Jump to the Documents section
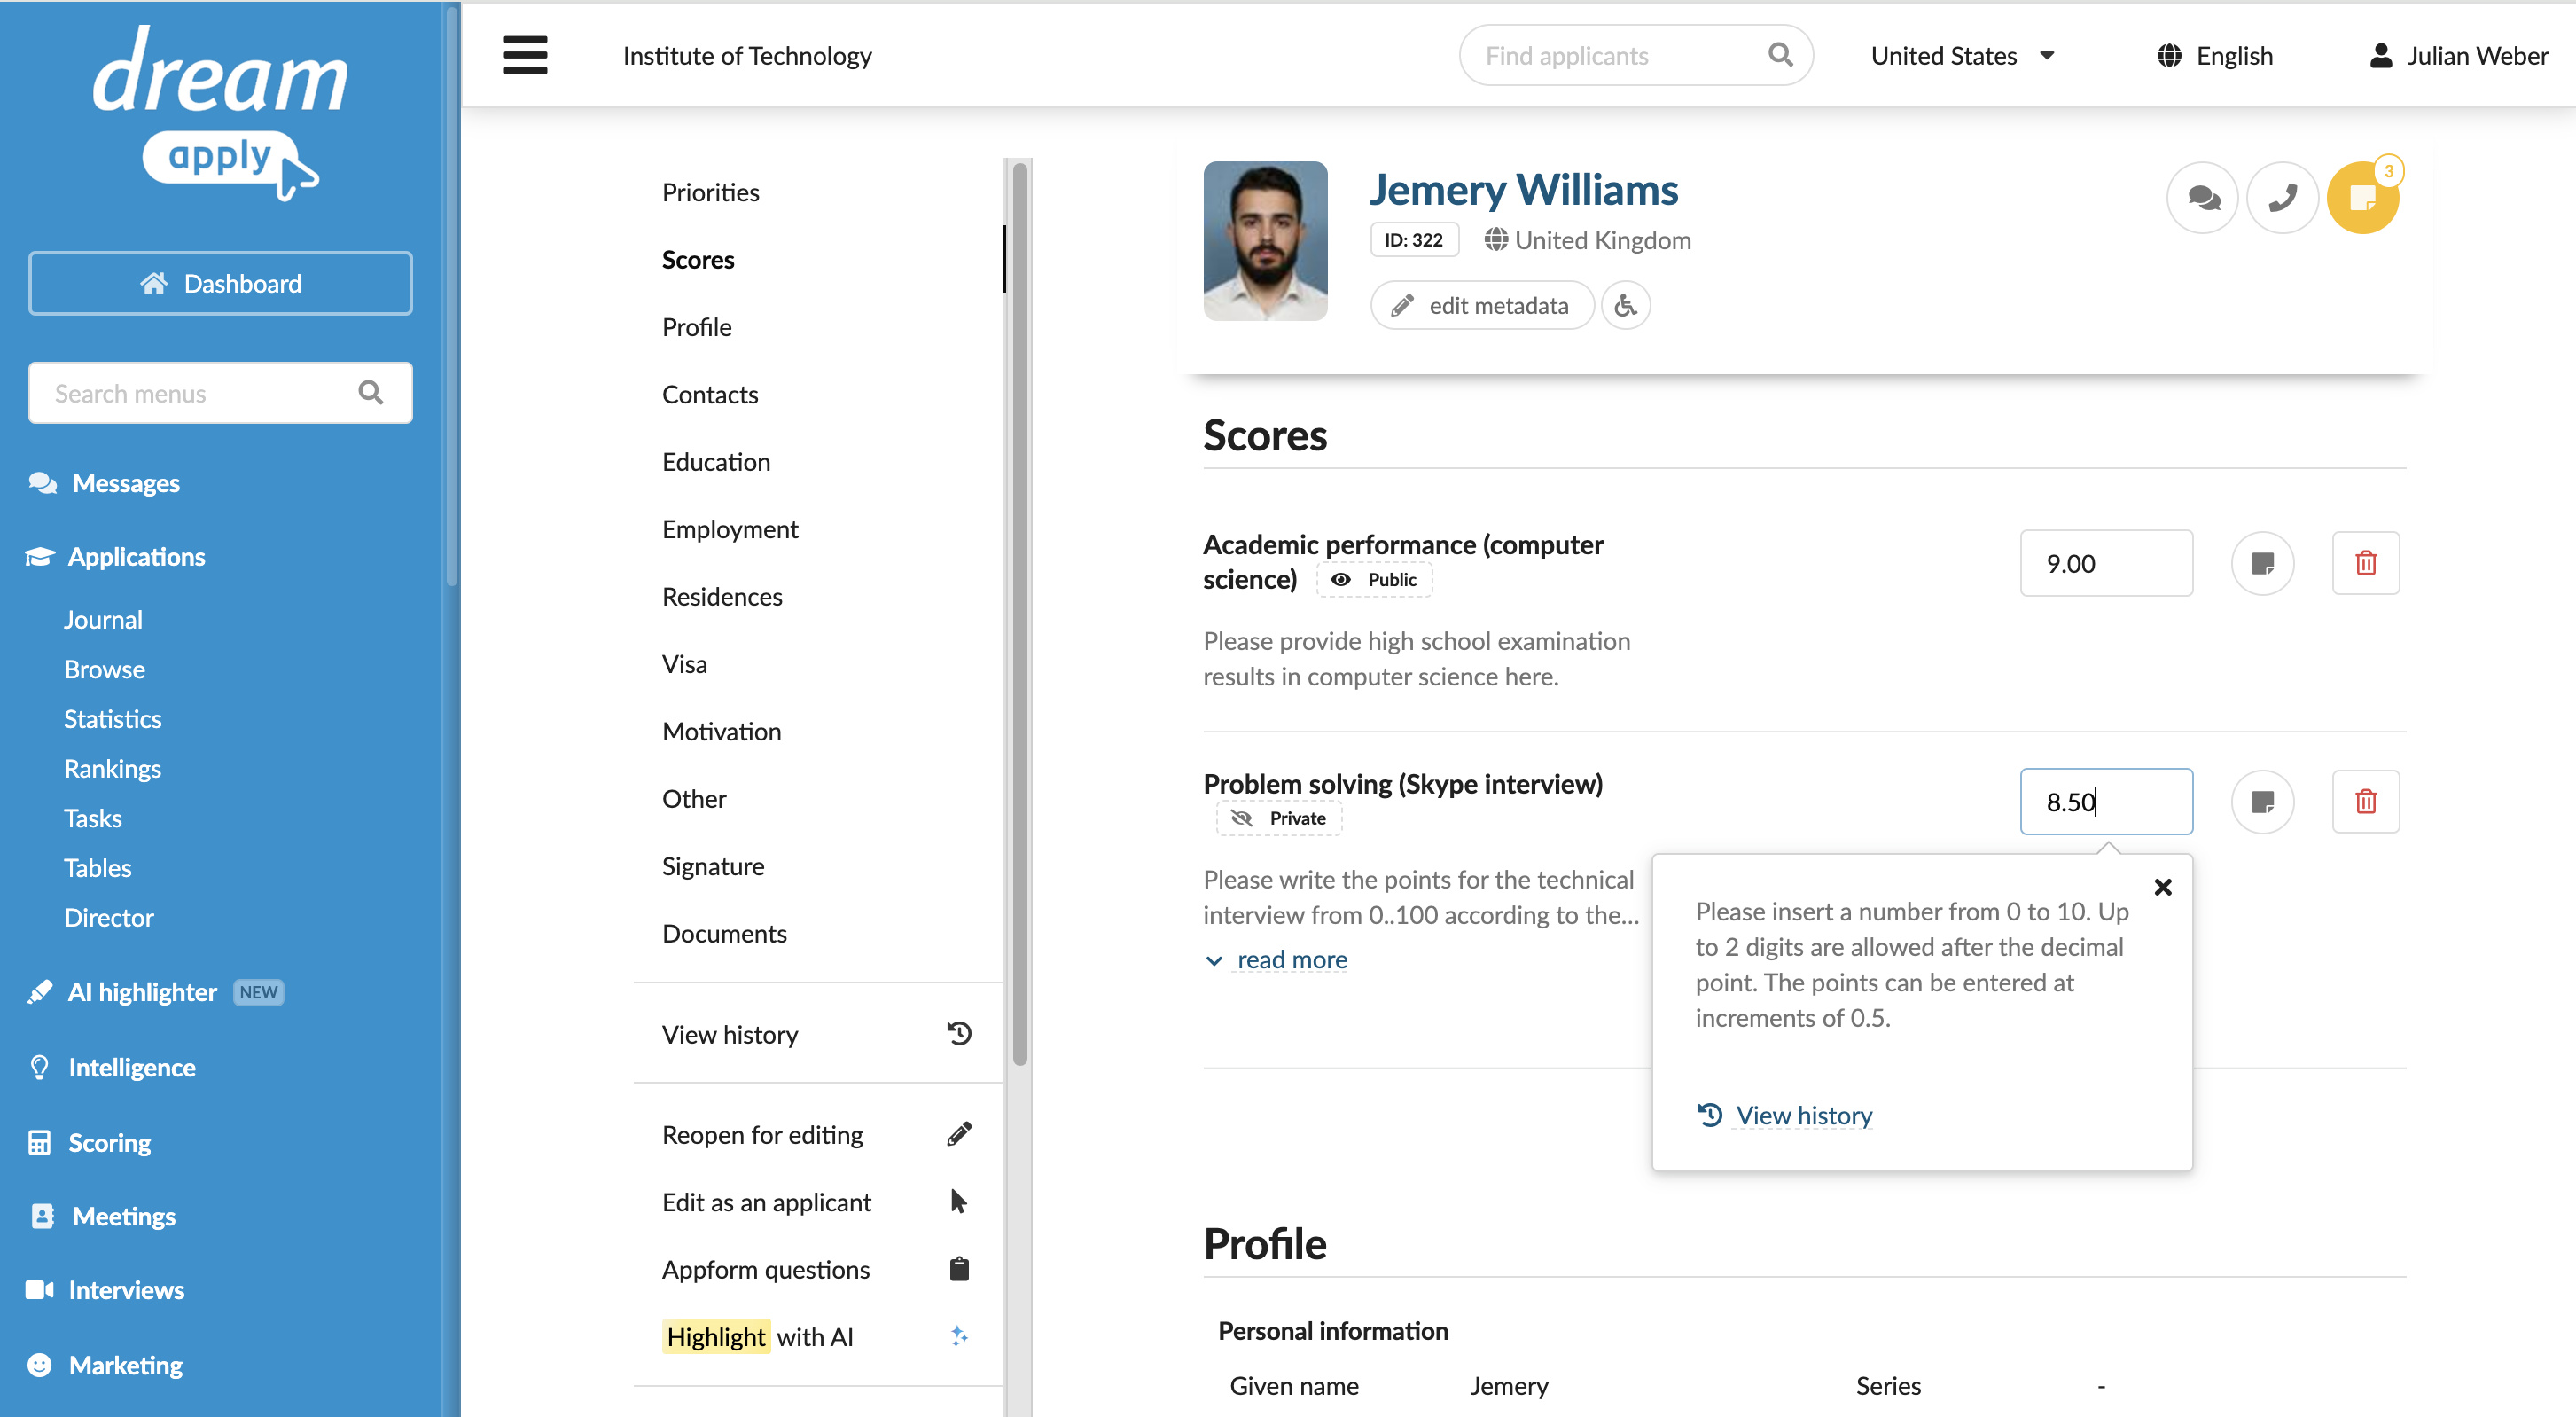 tap(724, 933)
